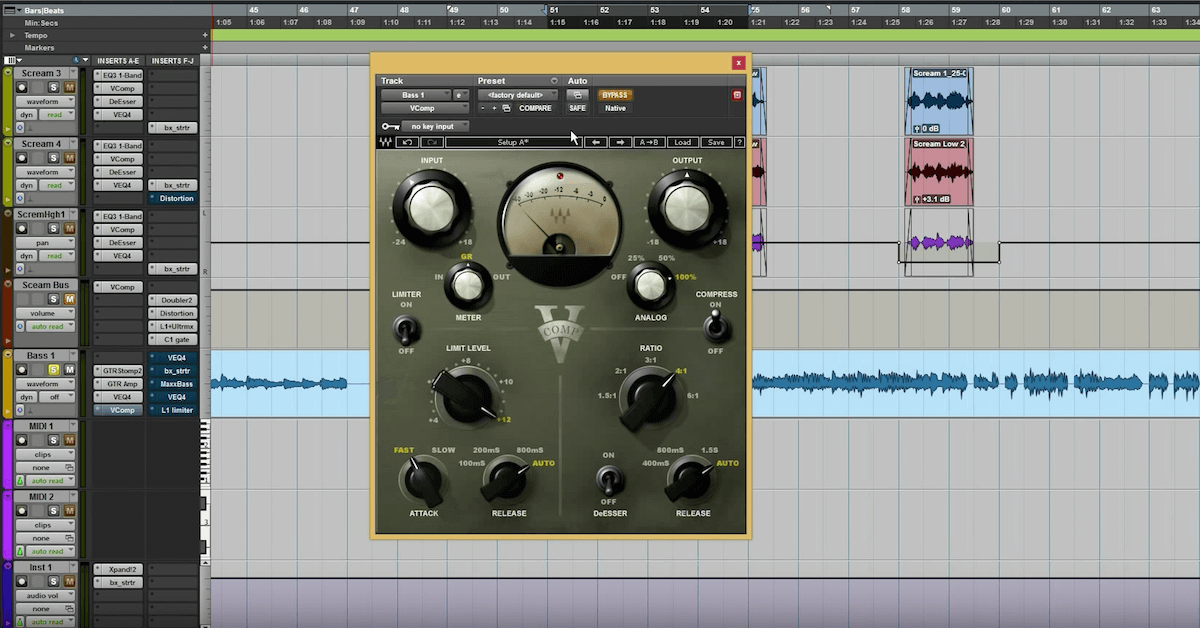Open the Distortion insert on Scream 4
This screenshot has width=1200, height=628.
pos(176,198)
